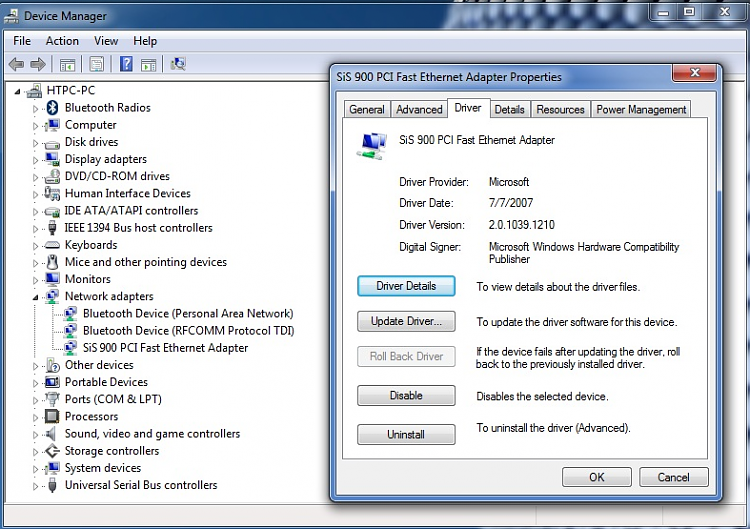
Task: Click the network adapter icon in Properties dialog
Action: (x=372, y=145)
